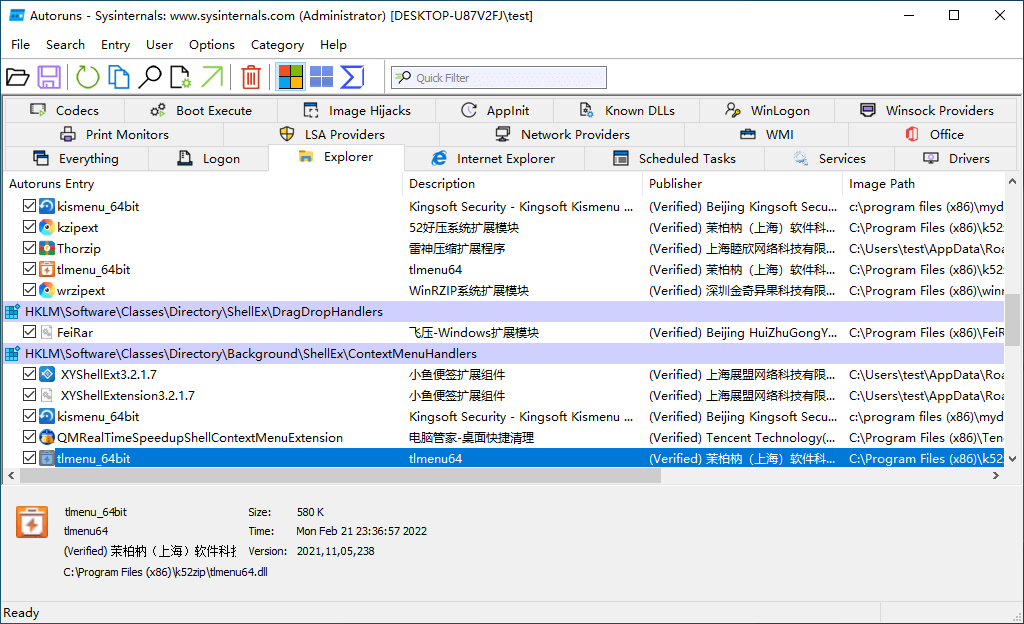Image resolution: width=1024 pixels, height=624 pixels.
Task: Toggle the blue Windows logo filter icon
Action: pyautogui.click(x=321, y=77)
